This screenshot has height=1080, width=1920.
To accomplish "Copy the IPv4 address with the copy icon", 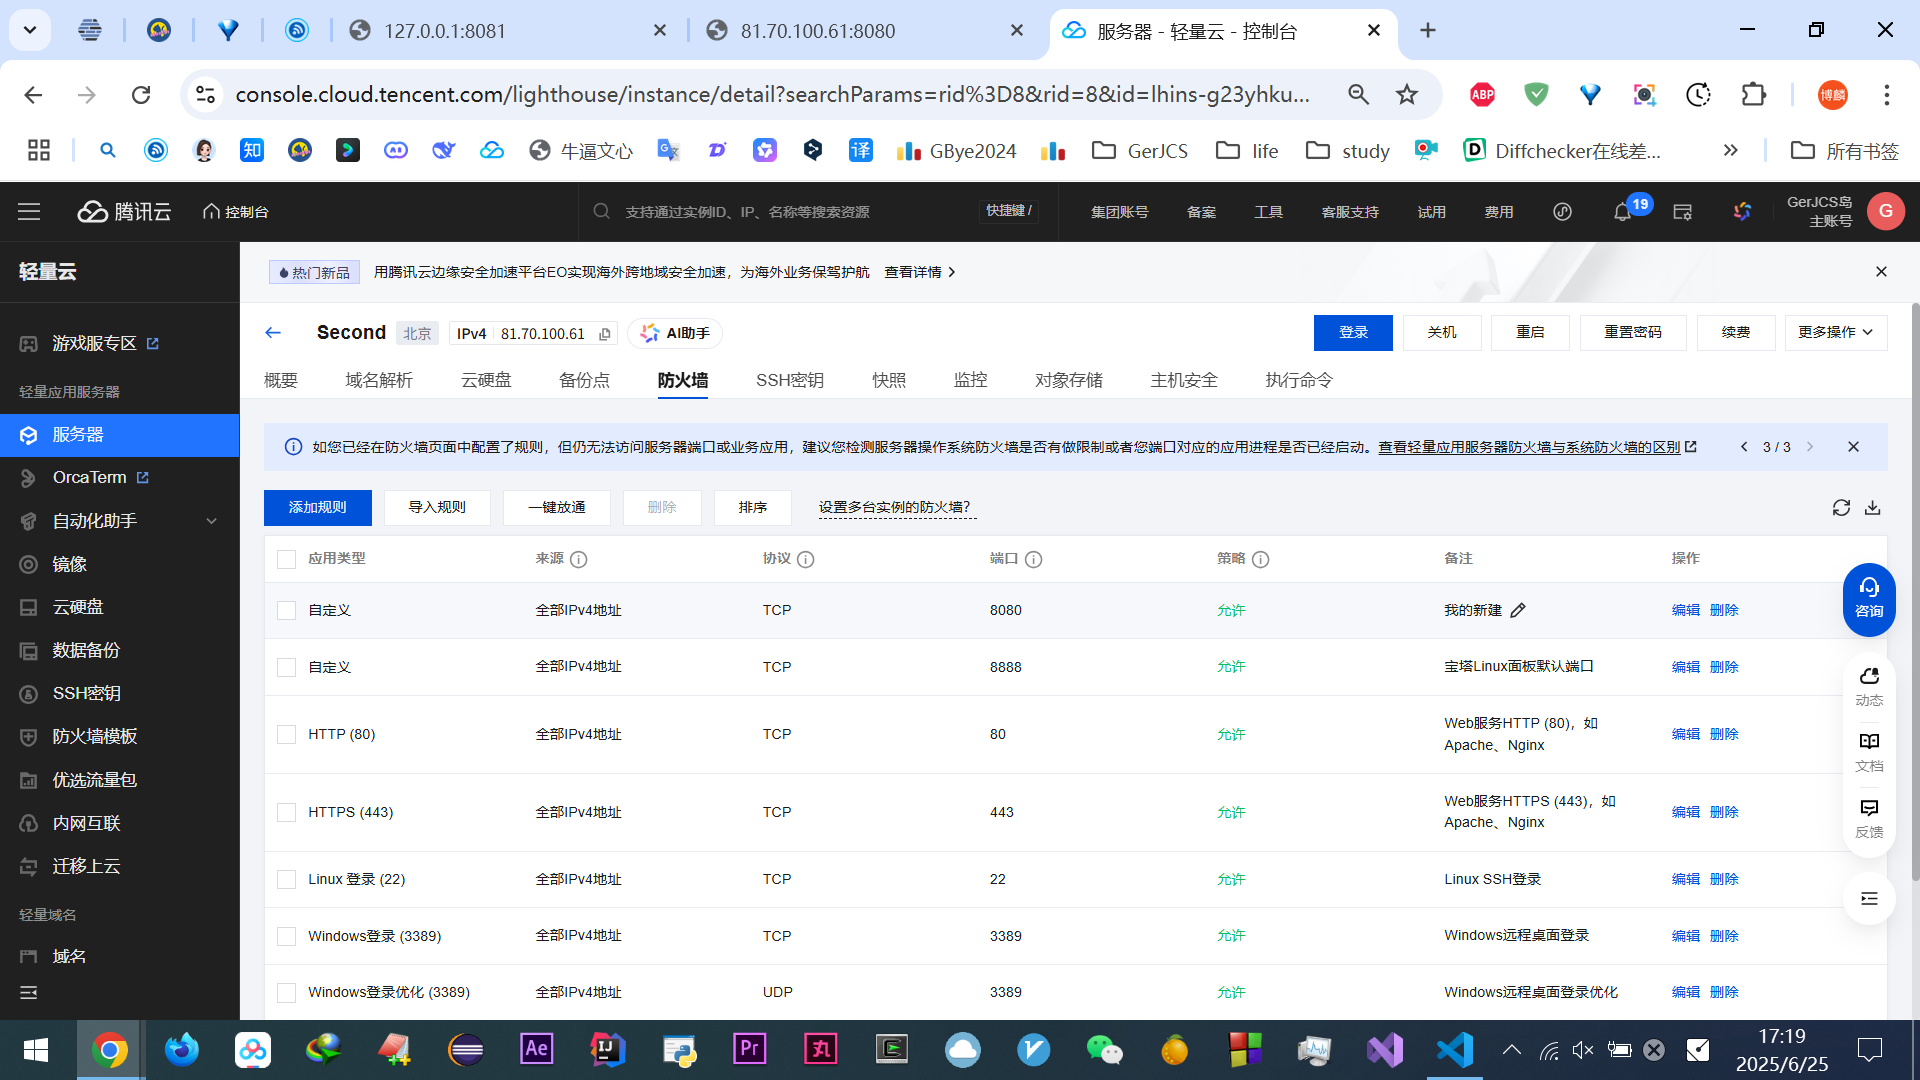I will coord(605,334).
